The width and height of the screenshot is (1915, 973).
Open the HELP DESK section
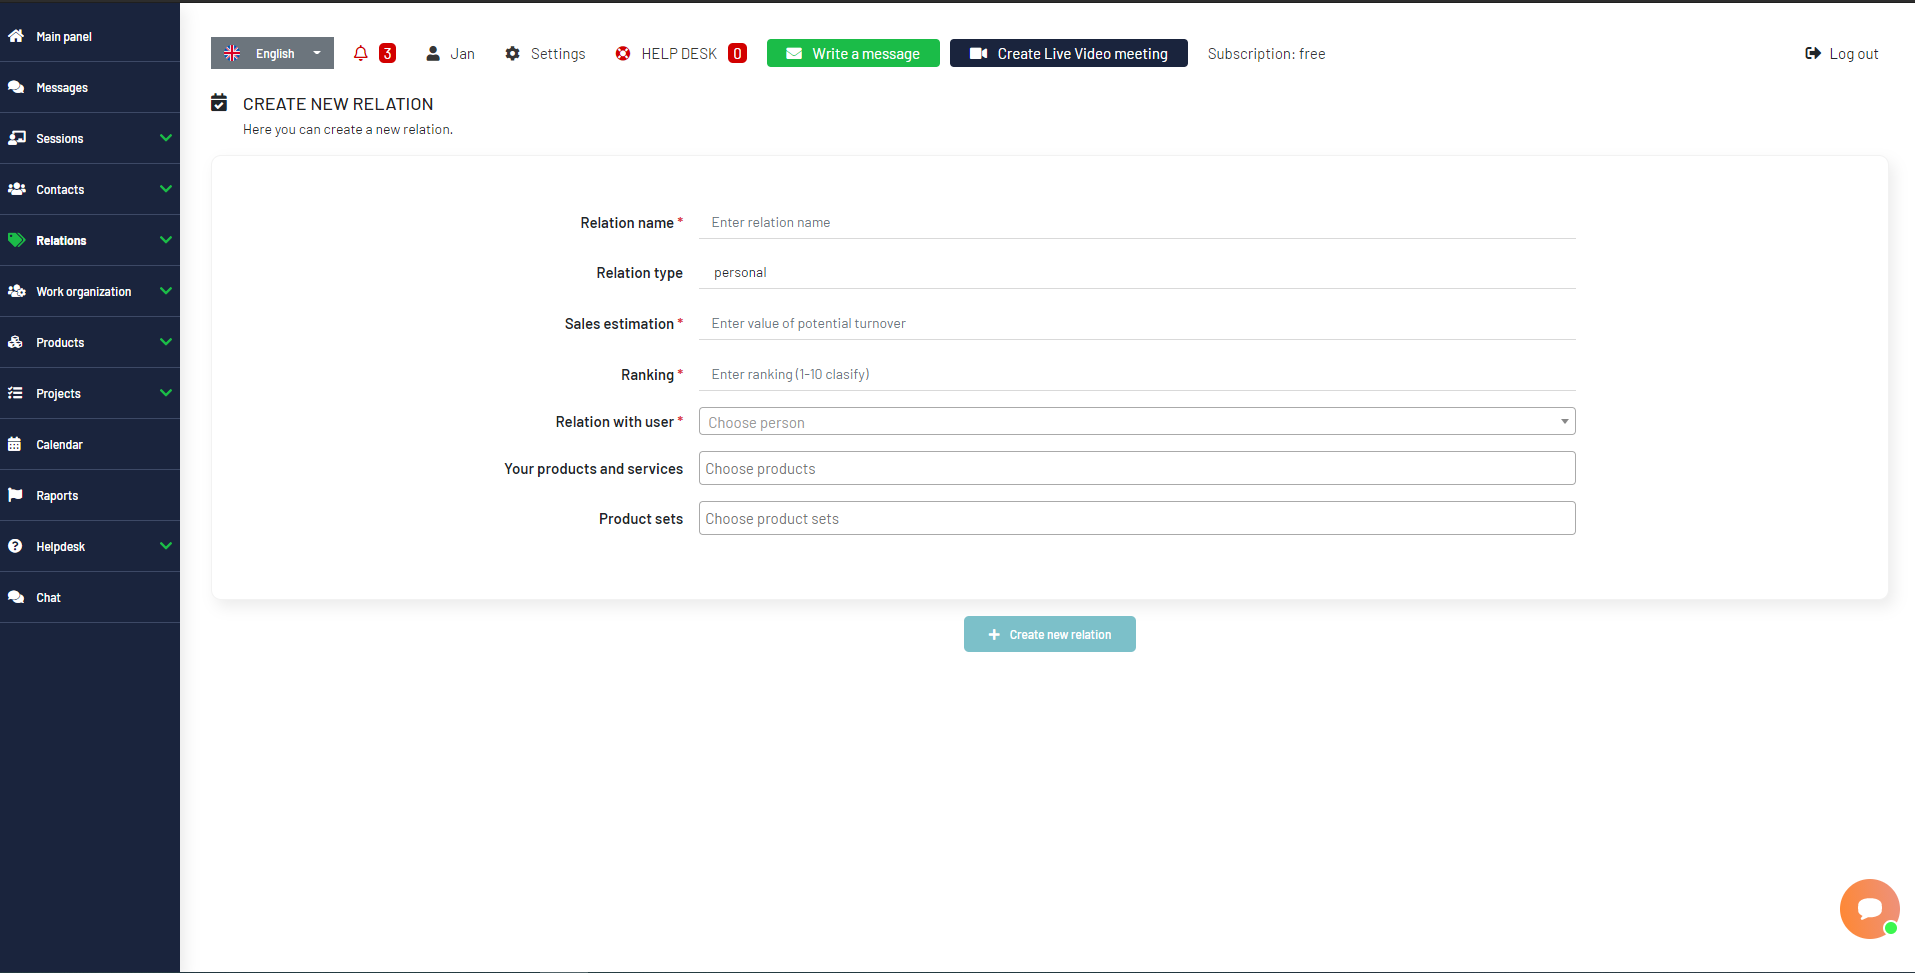(679, 53)
